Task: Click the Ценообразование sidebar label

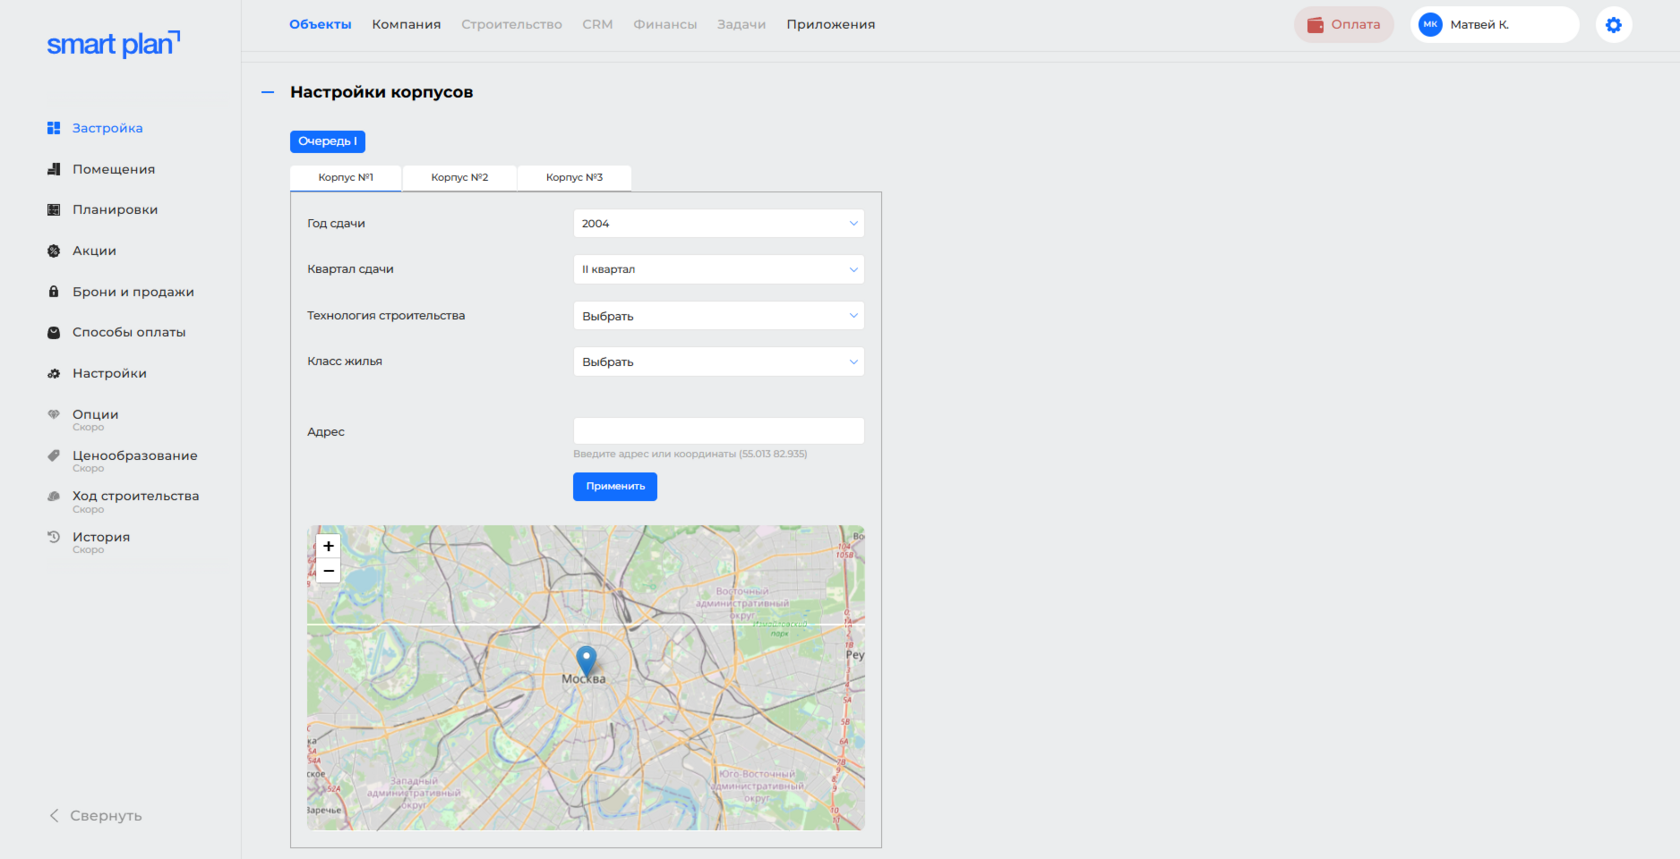Action: coord(135,456)
